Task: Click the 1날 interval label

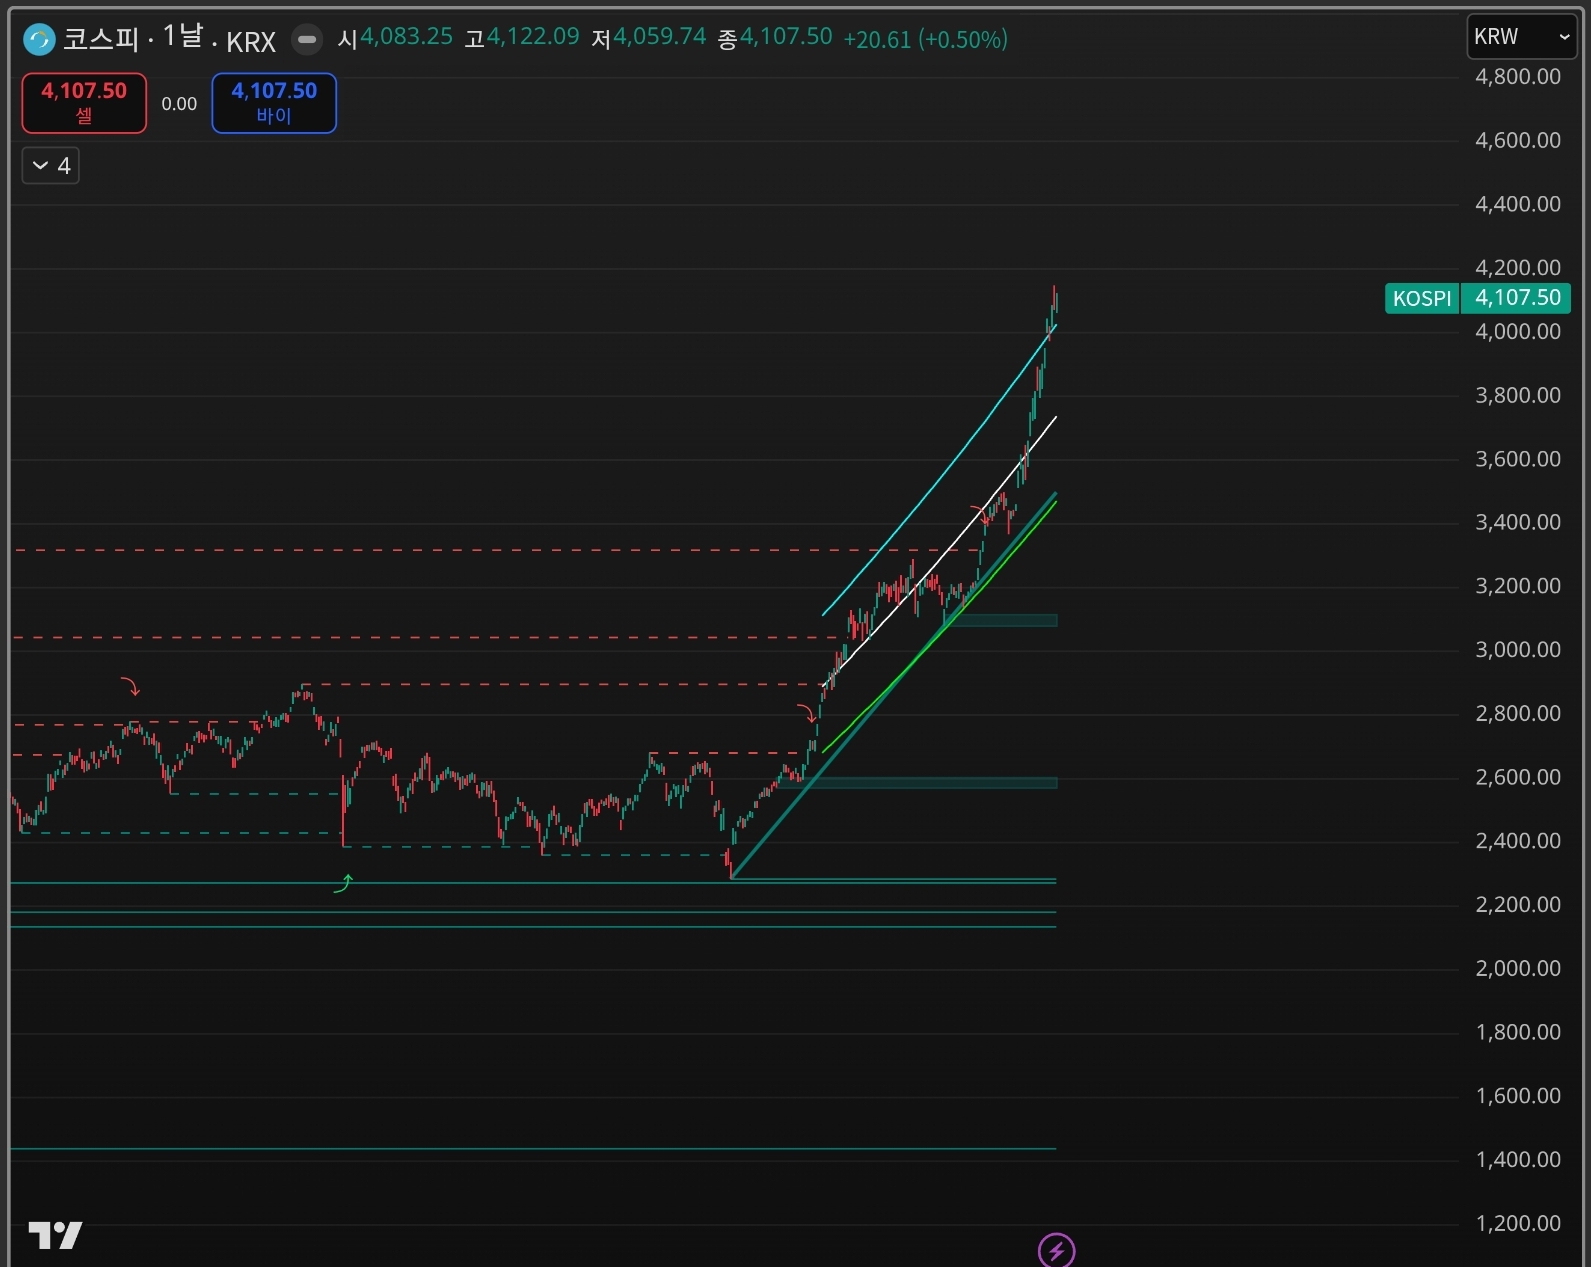Action: [x=183, y=38]
